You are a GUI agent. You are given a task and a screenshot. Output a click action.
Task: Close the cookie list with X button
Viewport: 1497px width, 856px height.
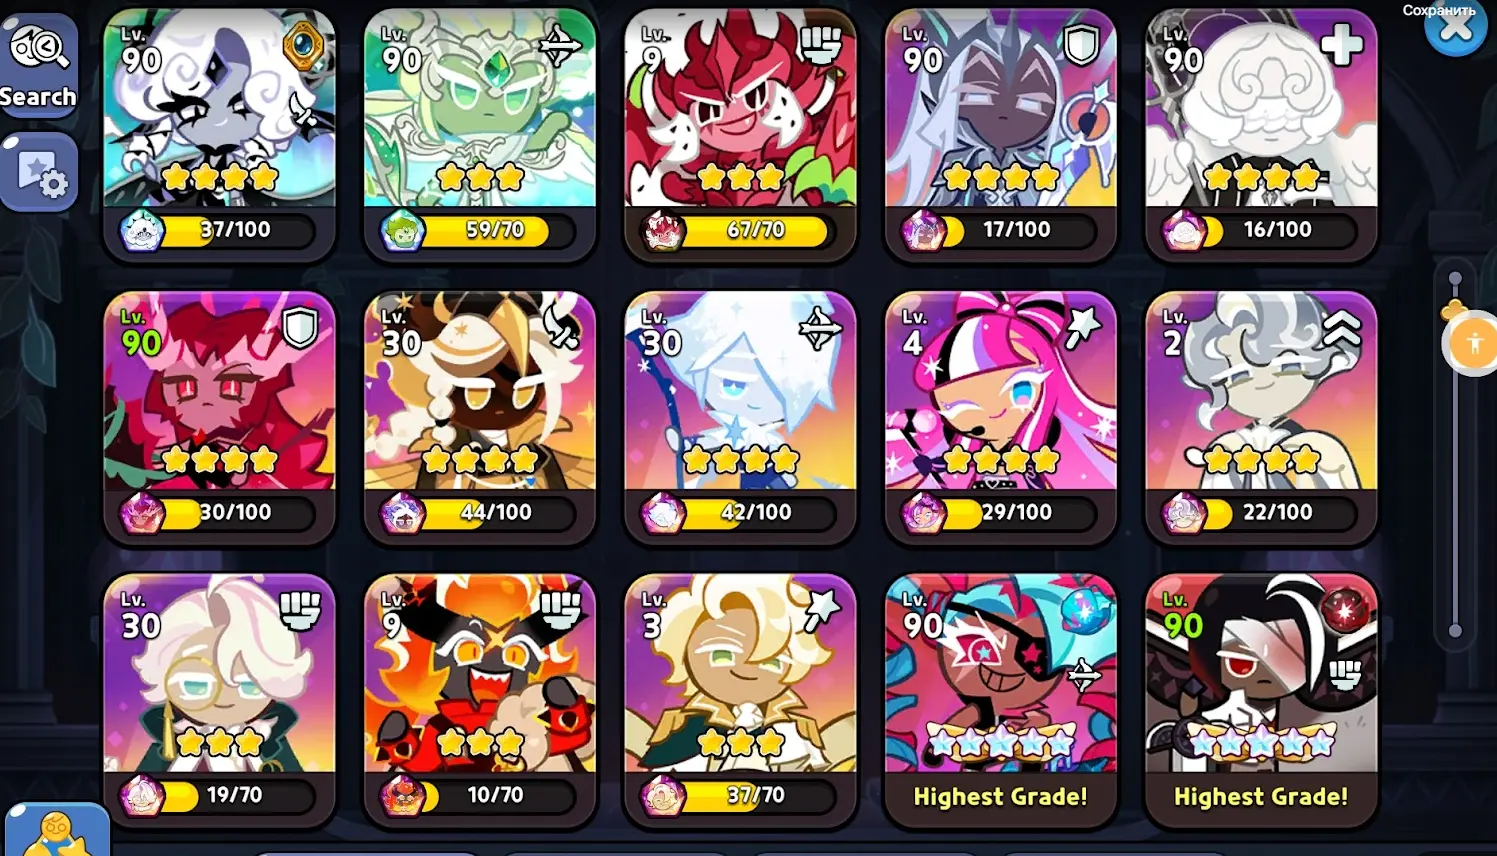1456,28
